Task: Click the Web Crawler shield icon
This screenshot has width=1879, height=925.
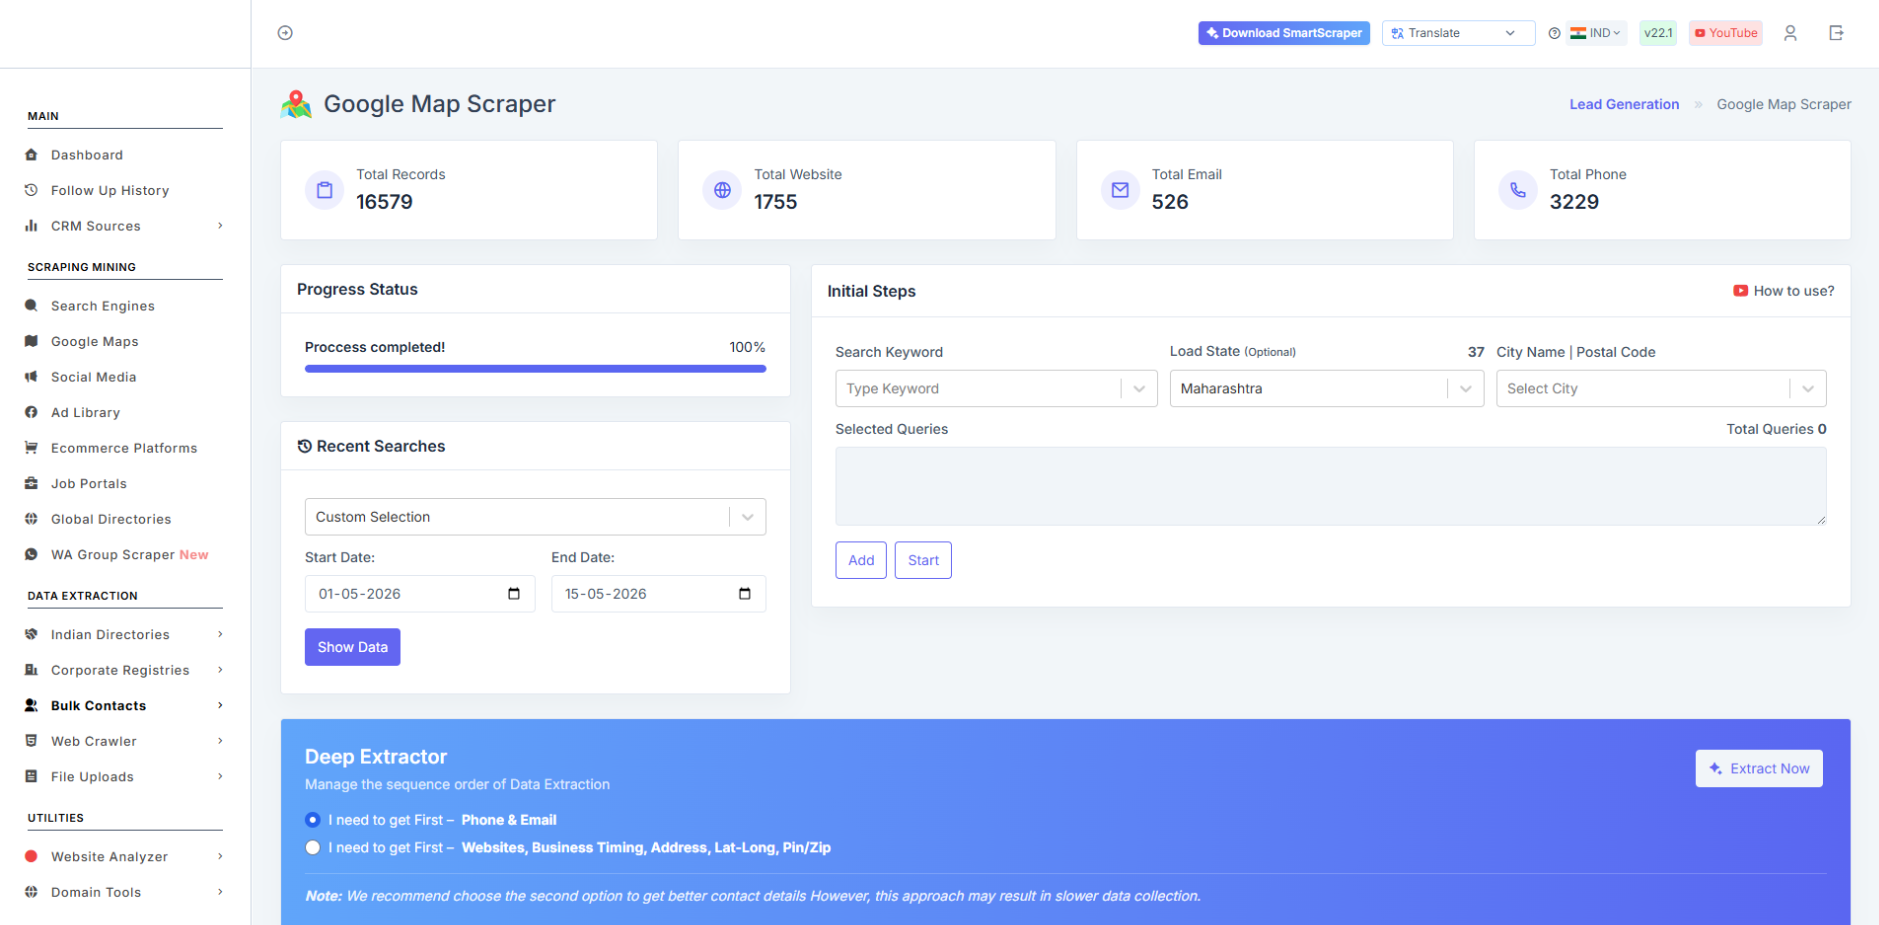Action: tap(31, 741)
